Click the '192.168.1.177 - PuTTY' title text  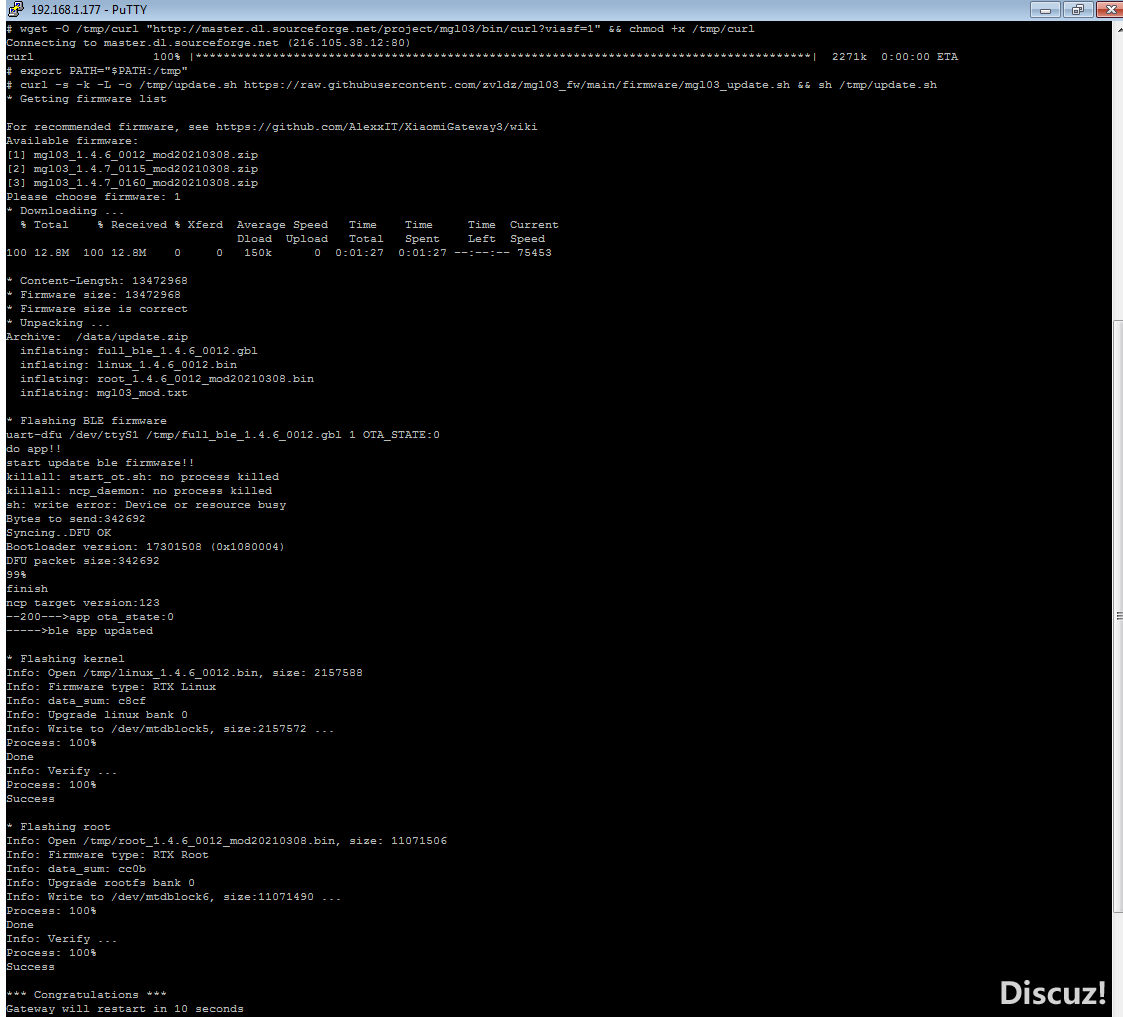click(89, 9)
